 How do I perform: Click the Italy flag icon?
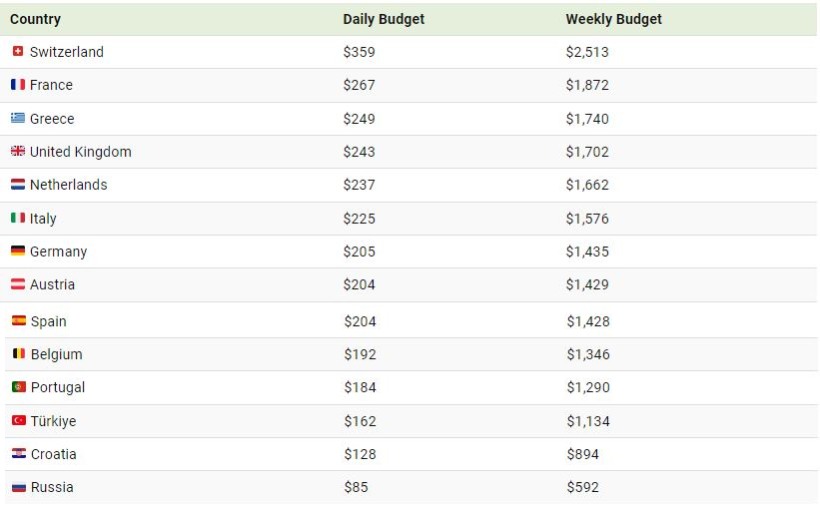pos(18,218)
